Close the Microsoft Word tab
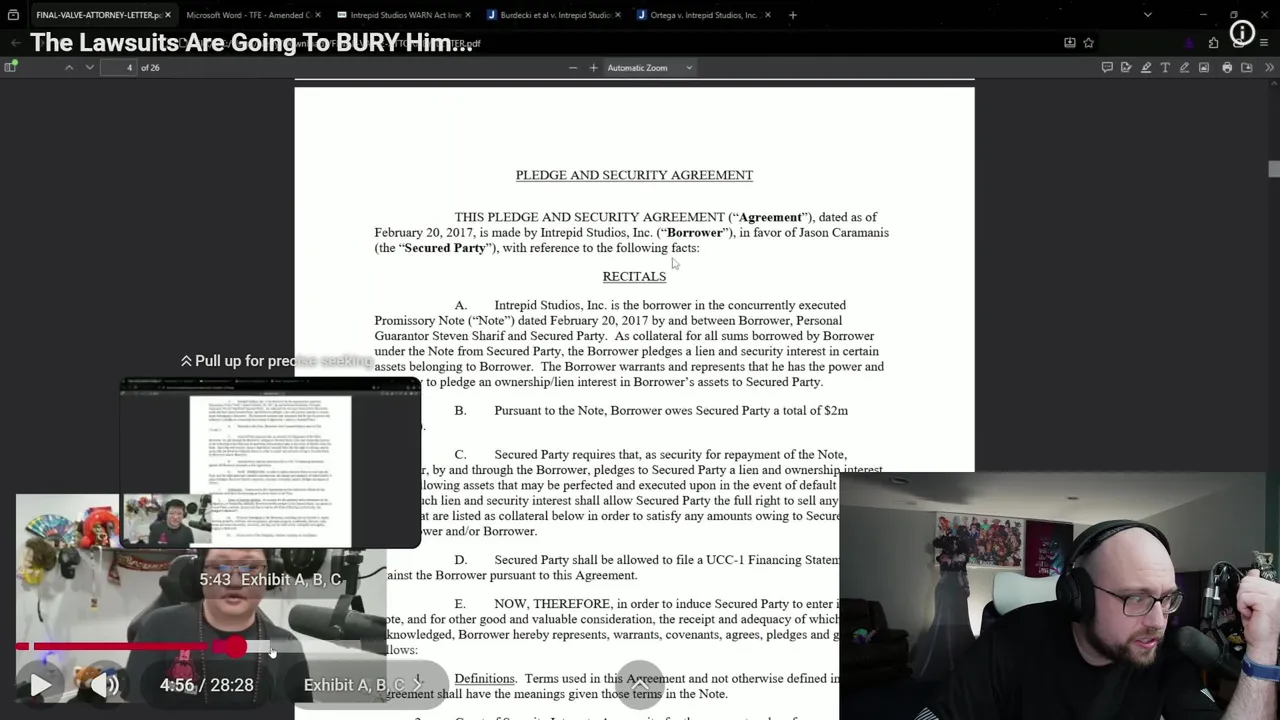The image size is (1280, 720). (x=318, y=15)
